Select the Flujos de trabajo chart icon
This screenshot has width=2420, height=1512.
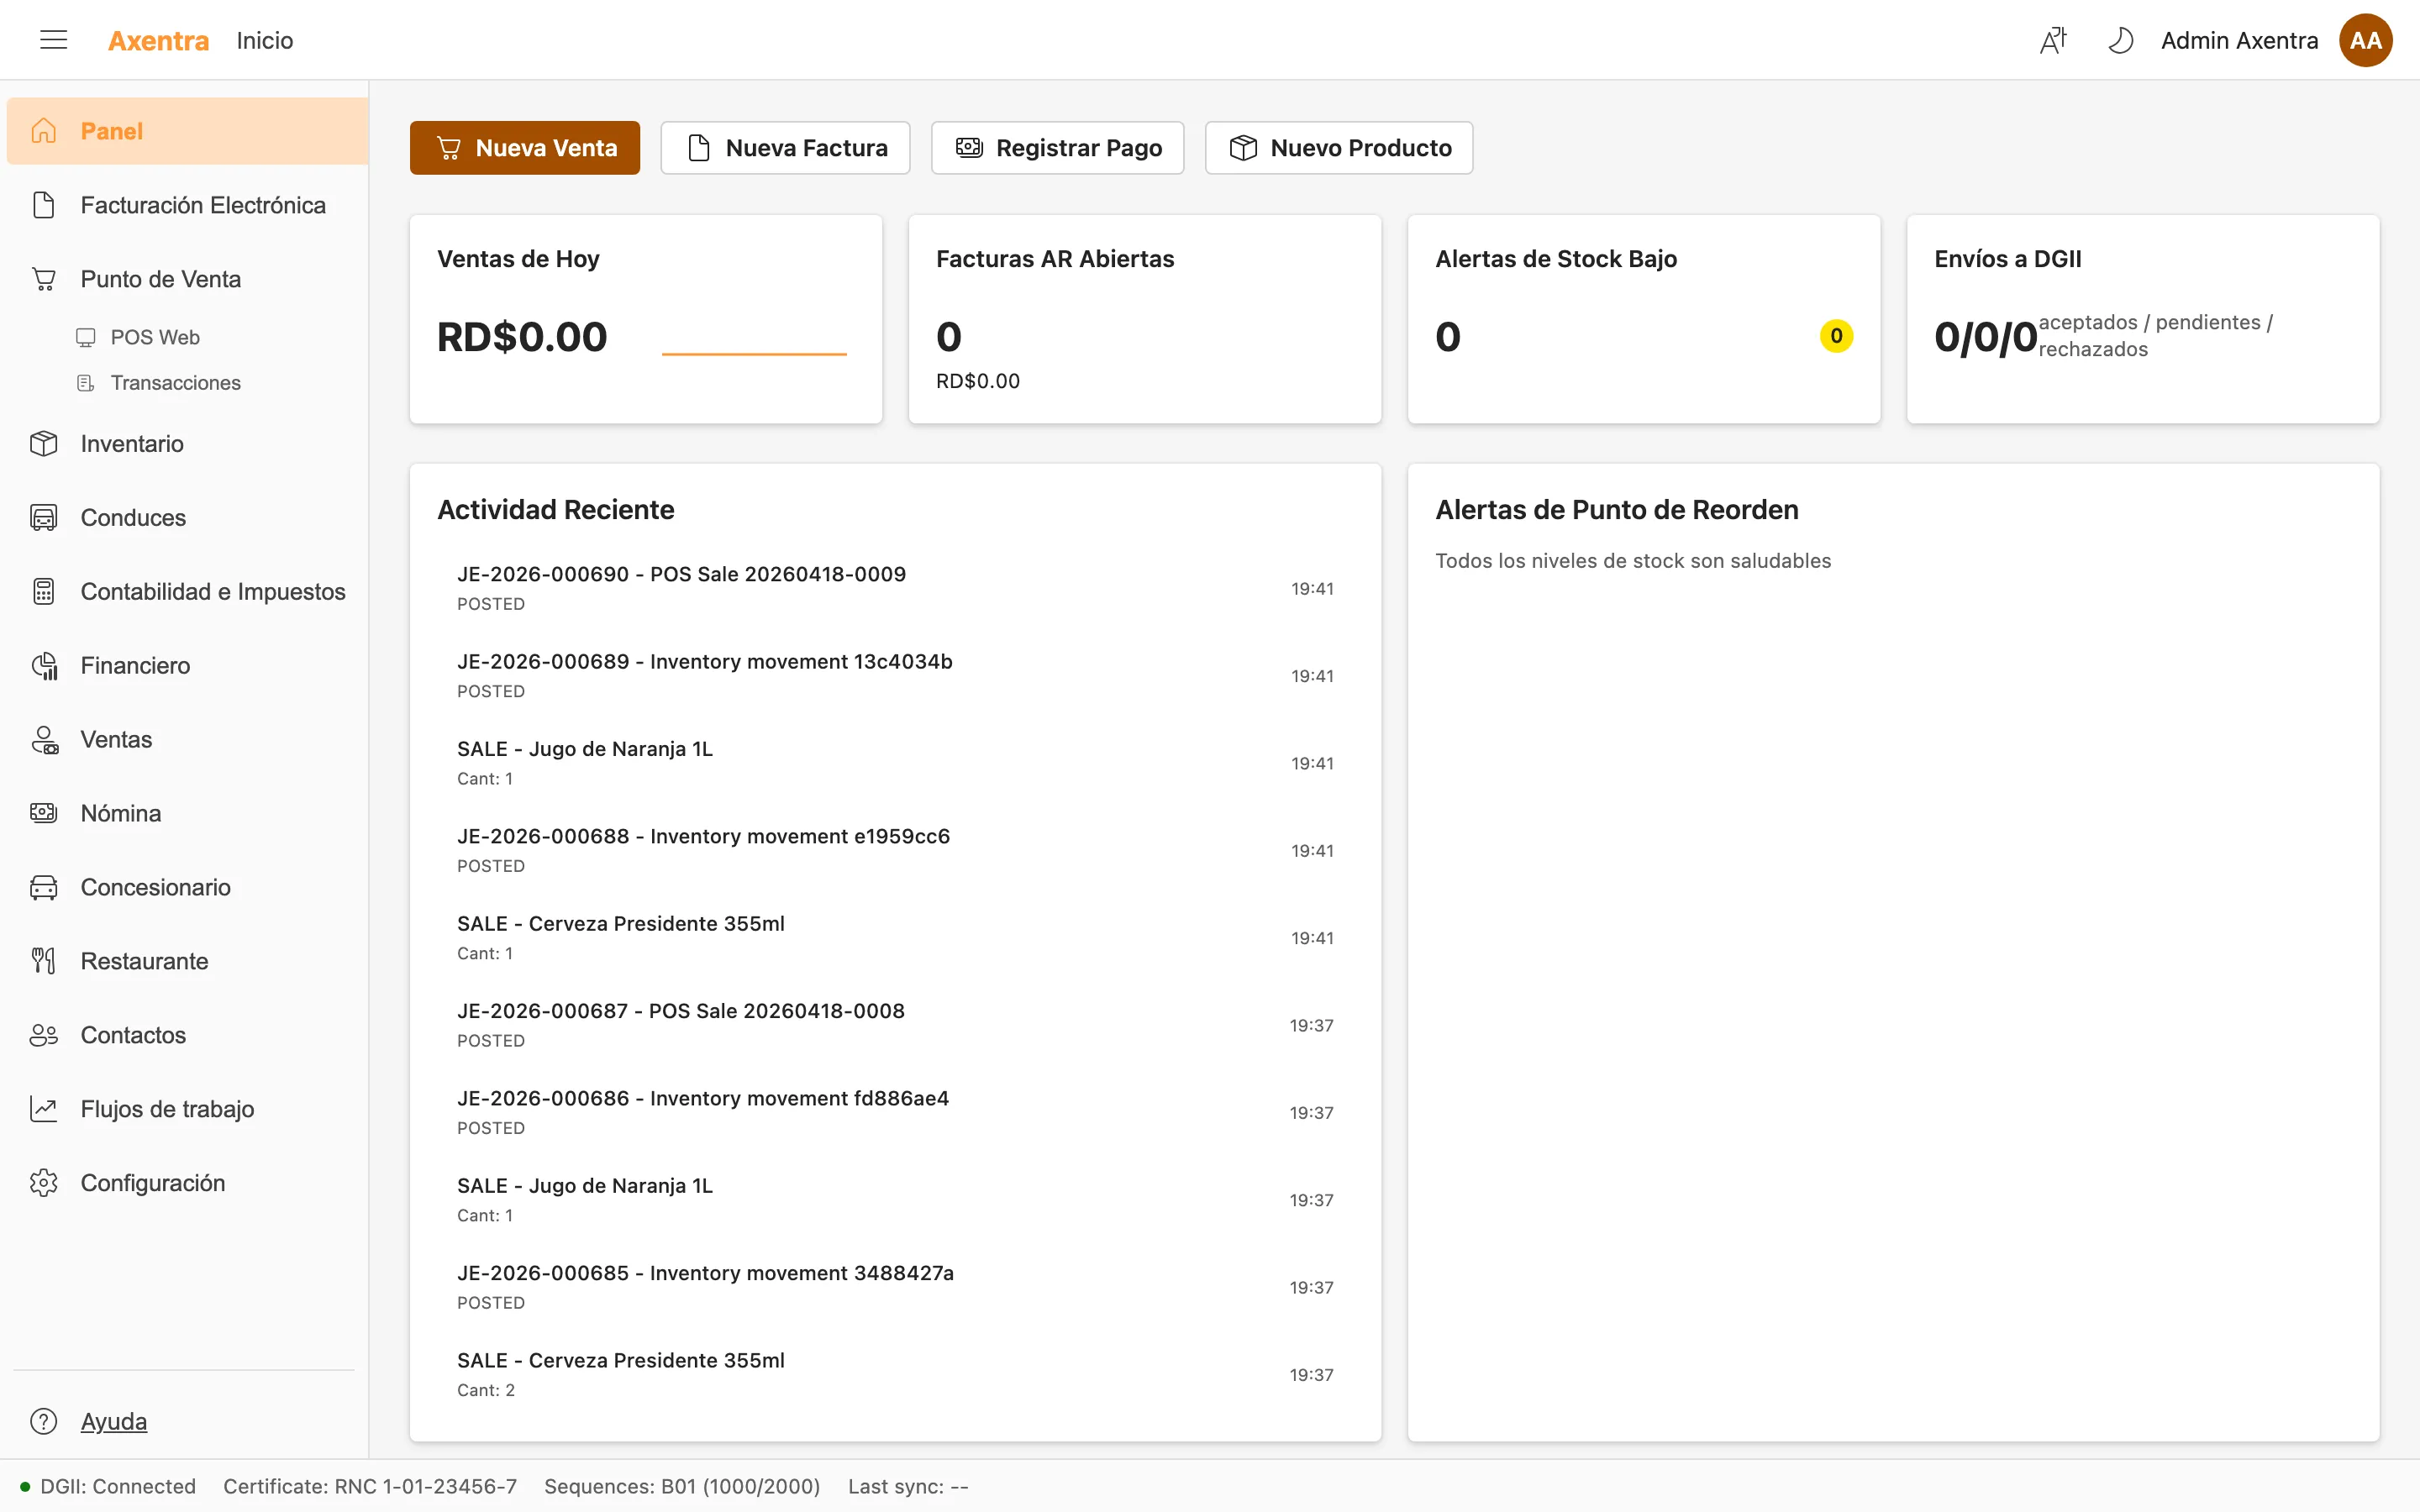click(43, 1108)
